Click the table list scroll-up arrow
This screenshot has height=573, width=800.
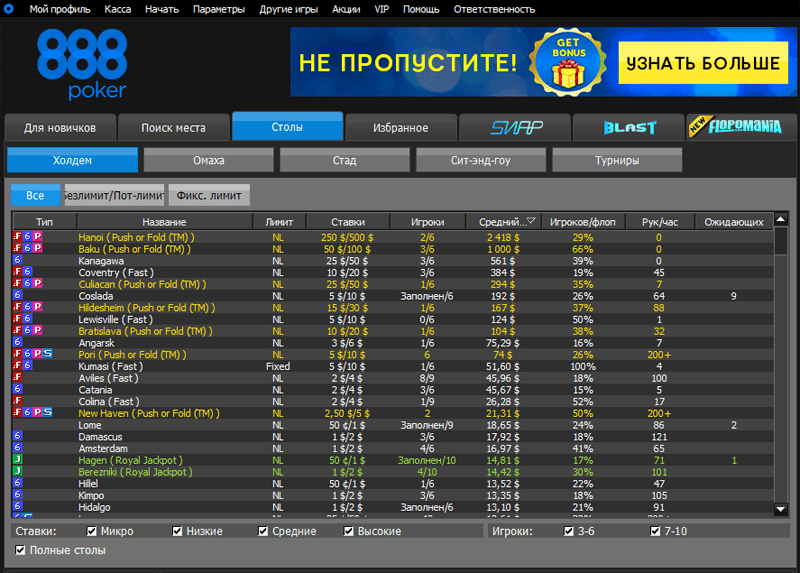point(781,219)
